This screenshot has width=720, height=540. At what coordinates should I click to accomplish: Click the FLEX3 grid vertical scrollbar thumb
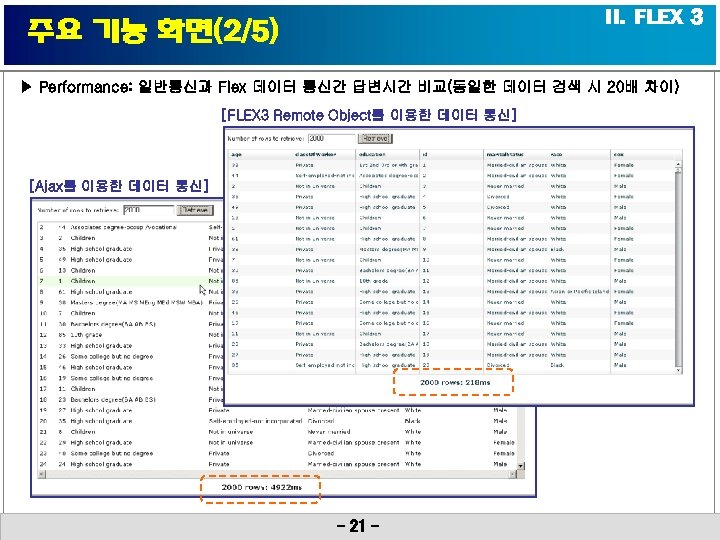pos(679,170)
